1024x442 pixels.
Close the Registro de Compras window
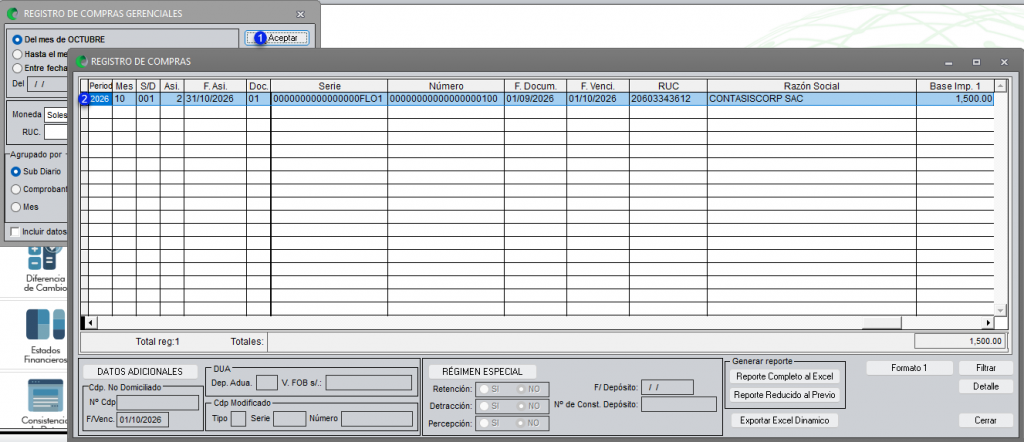coord(1004,62)
